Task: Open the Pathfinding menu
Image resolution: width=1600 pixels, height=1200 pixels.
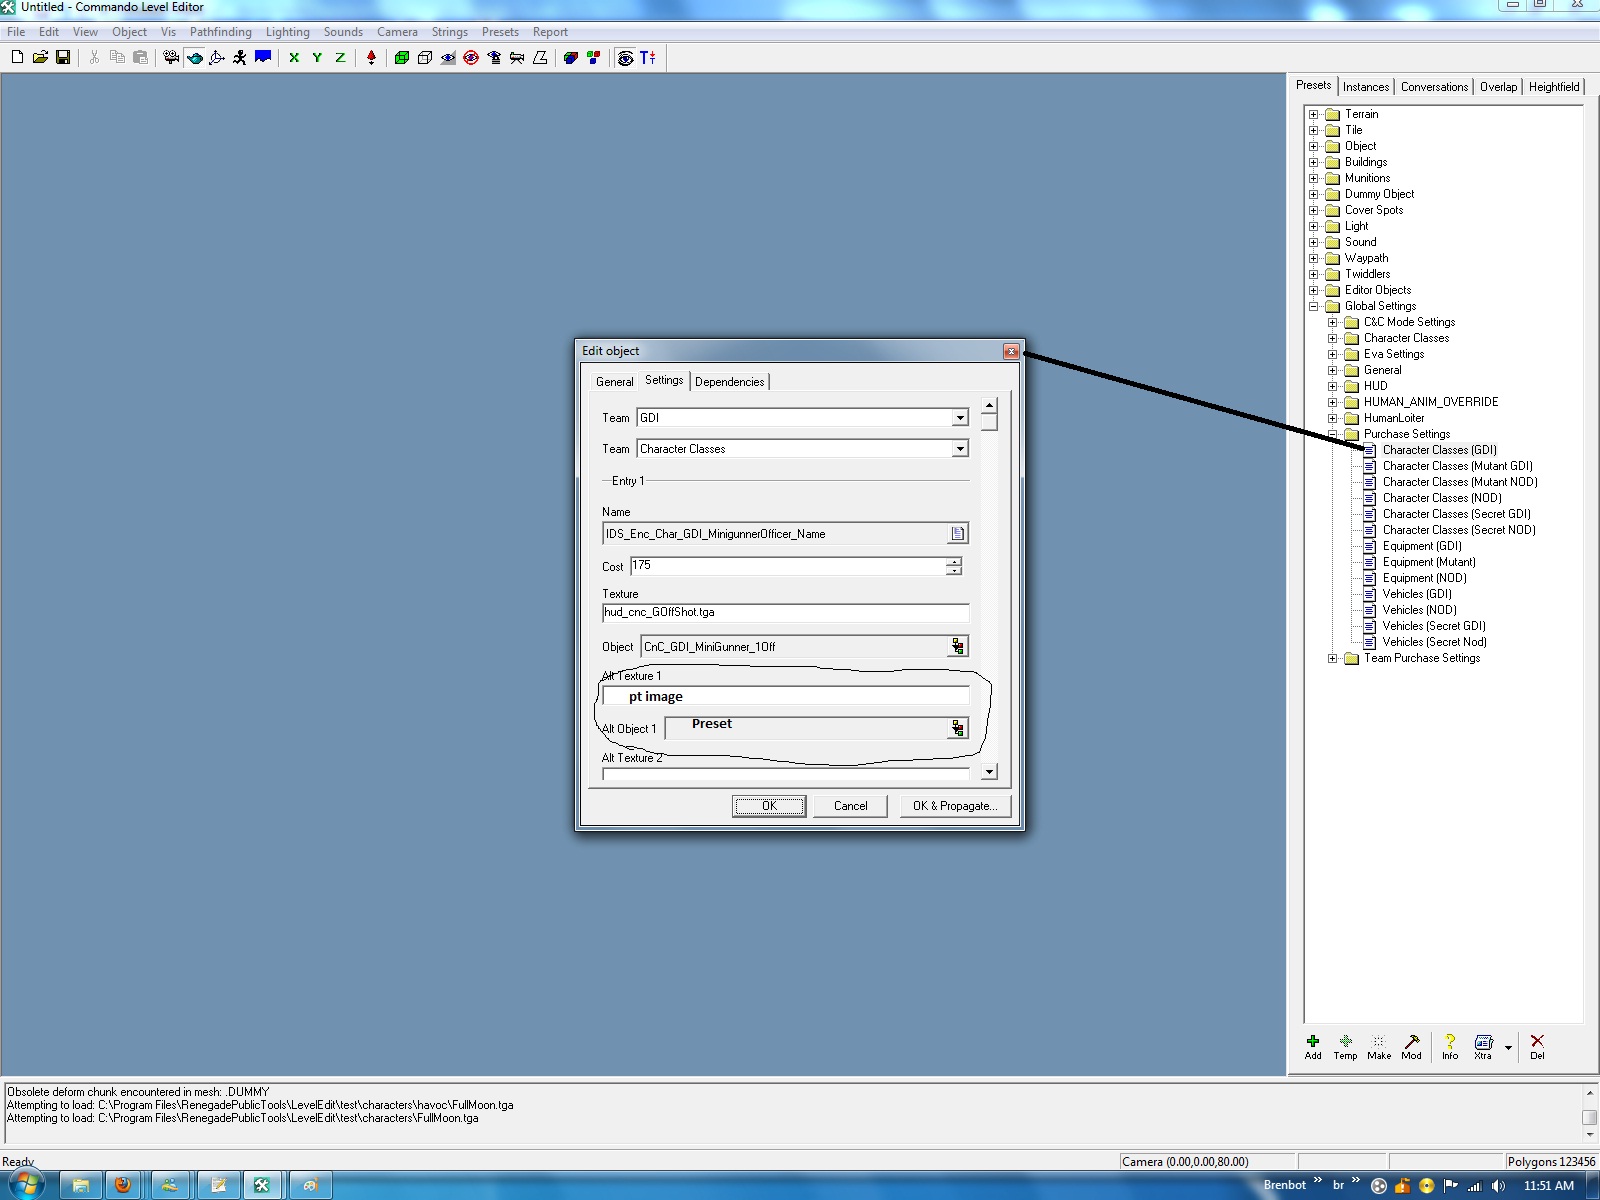Action: tap(220, 32)
